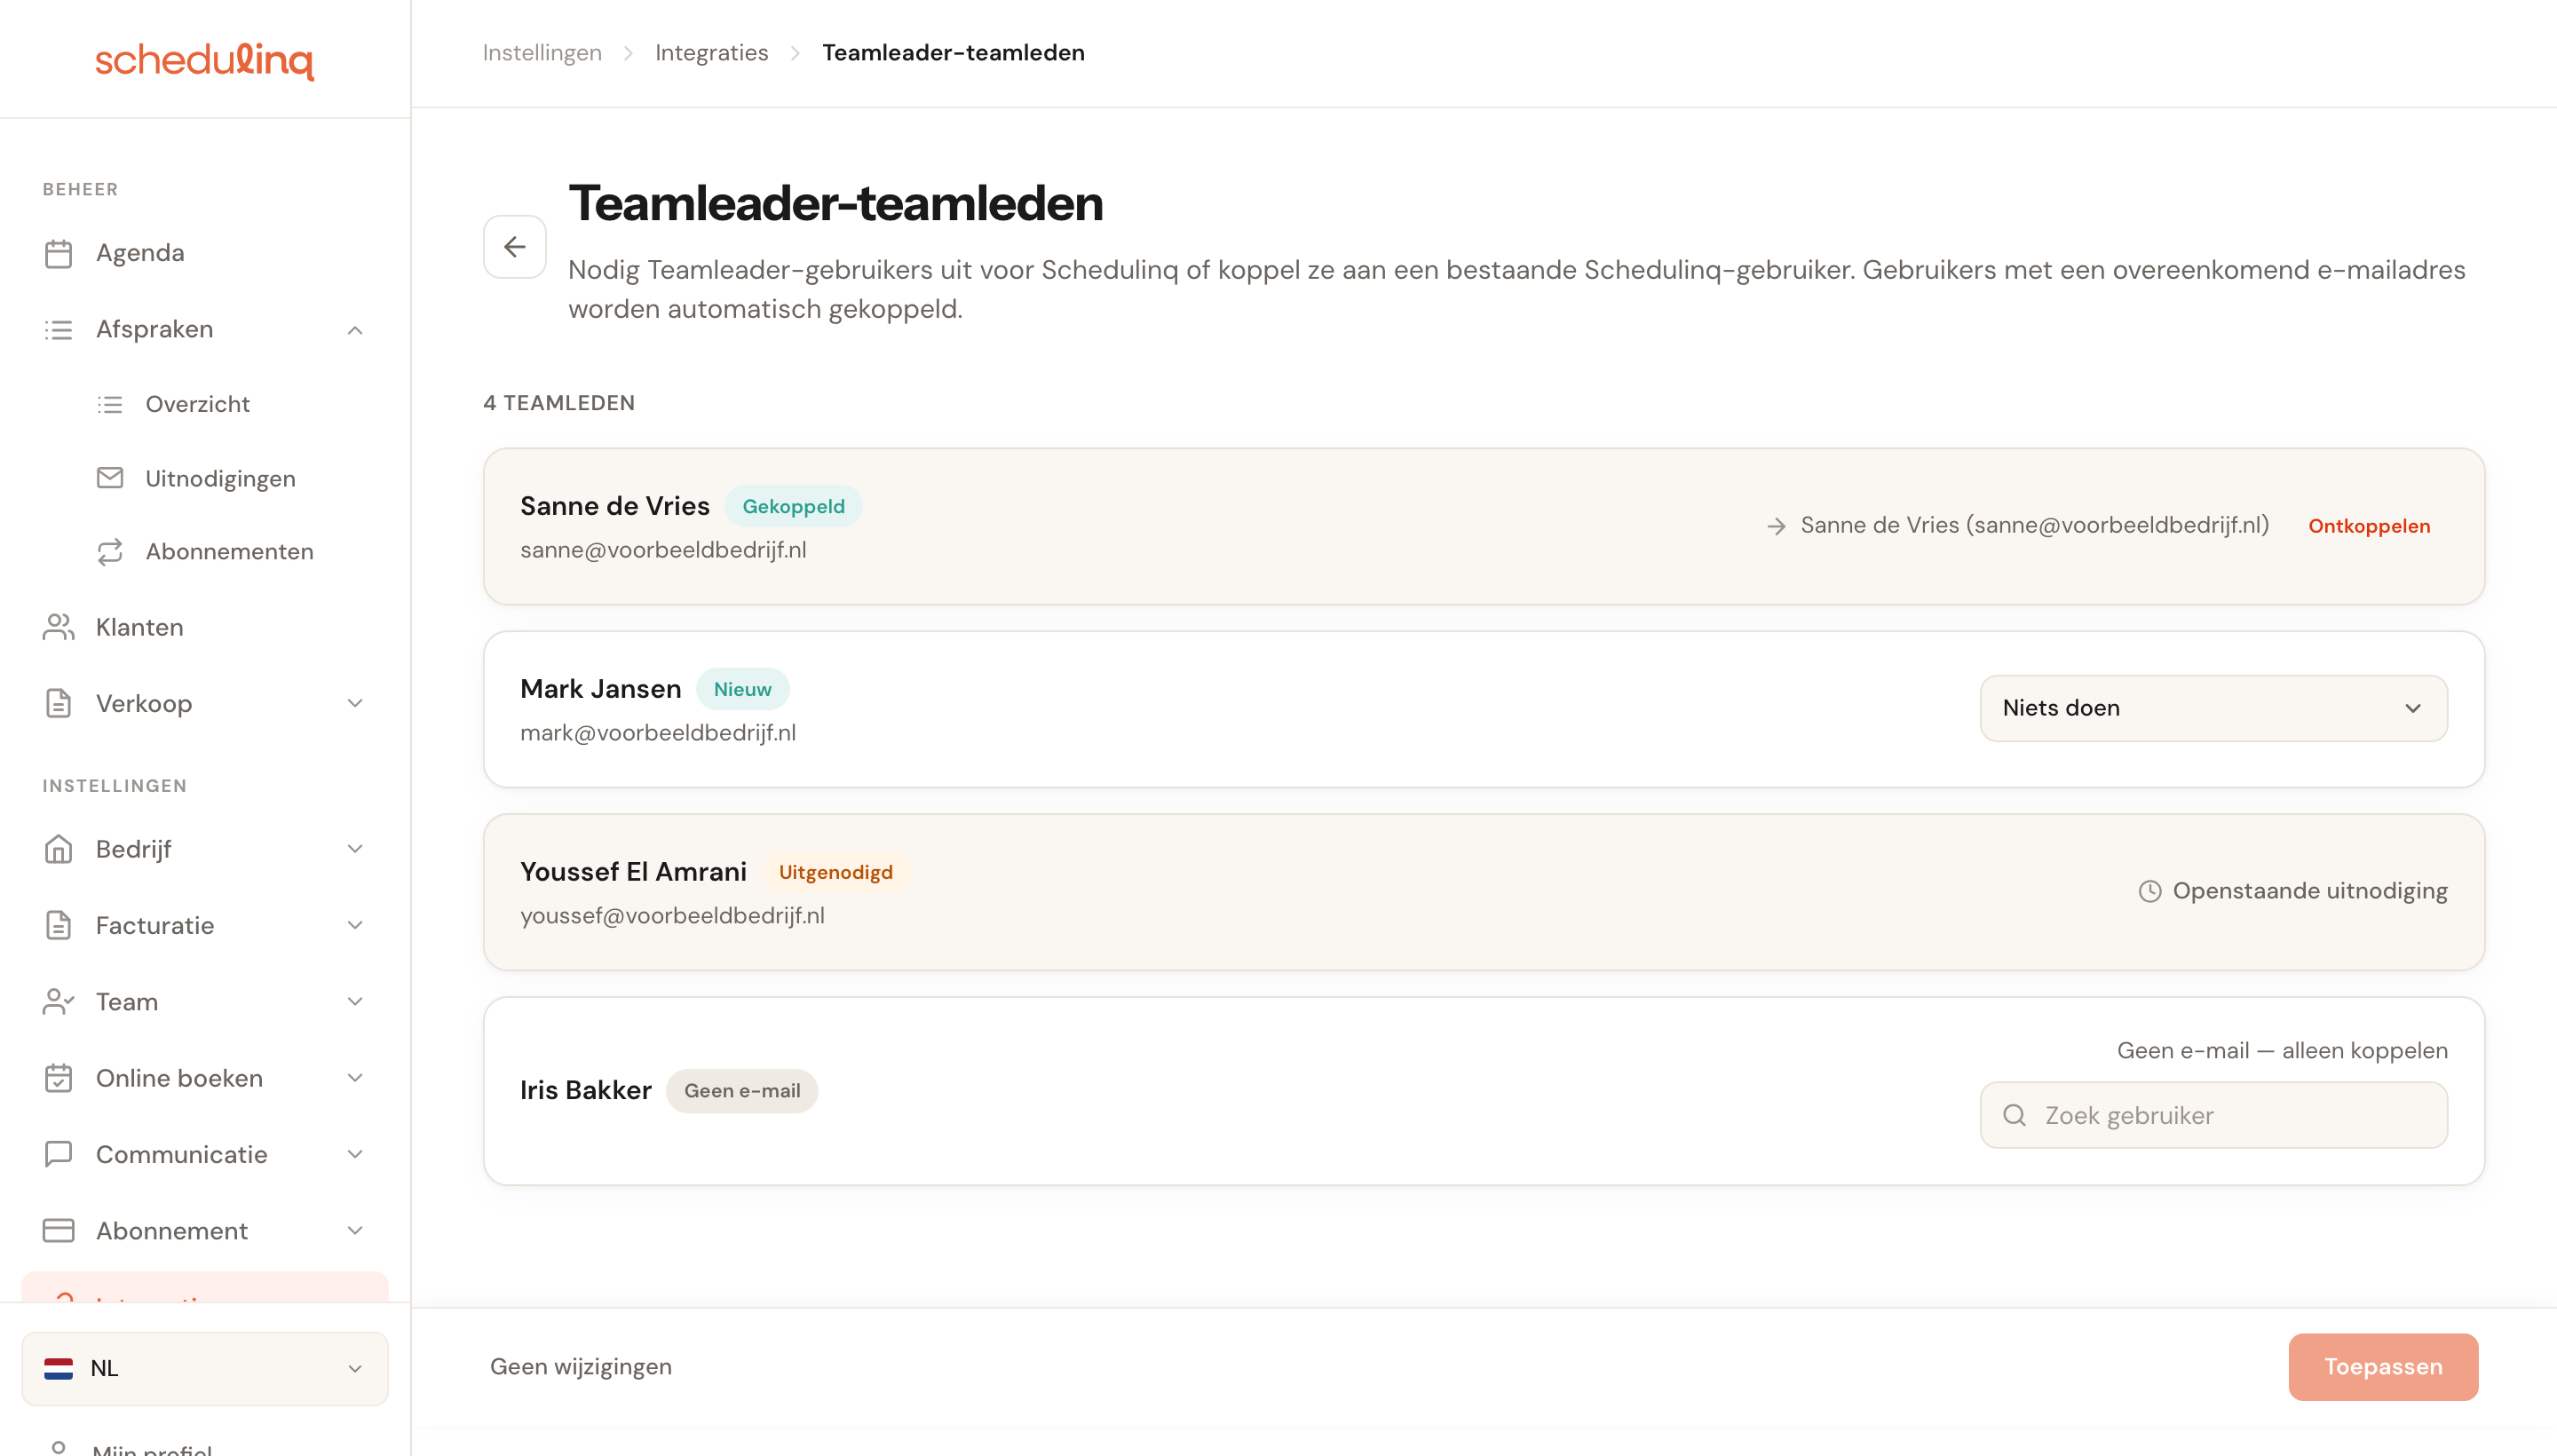Click the Toepassen button

click(2382, 1366)
